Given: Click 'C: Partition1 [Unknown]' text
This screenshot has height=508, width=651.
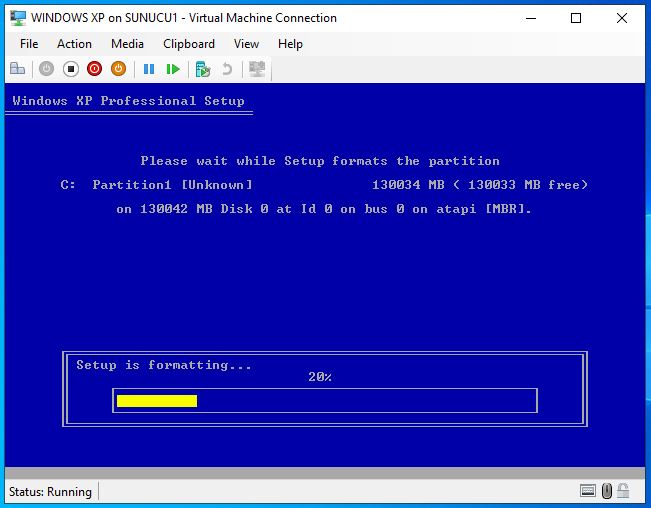Looking at the screenshot, I should click(156, 185).
